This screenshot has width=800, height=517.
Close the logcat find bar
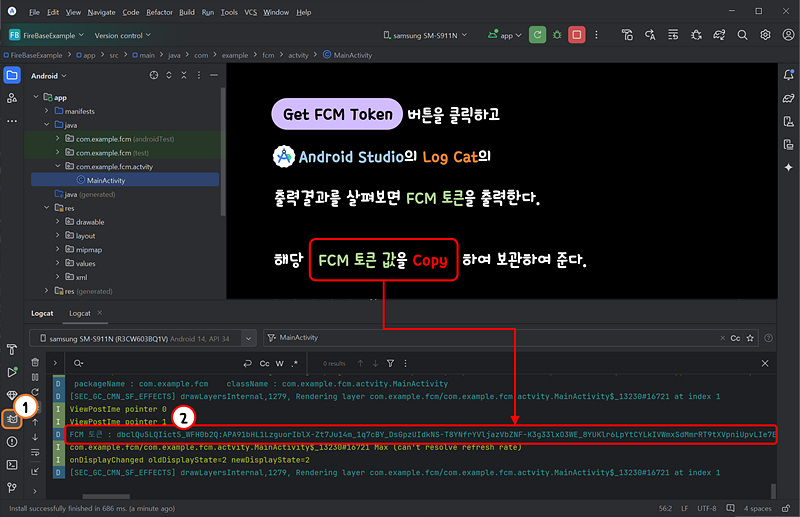coord(765,363)
